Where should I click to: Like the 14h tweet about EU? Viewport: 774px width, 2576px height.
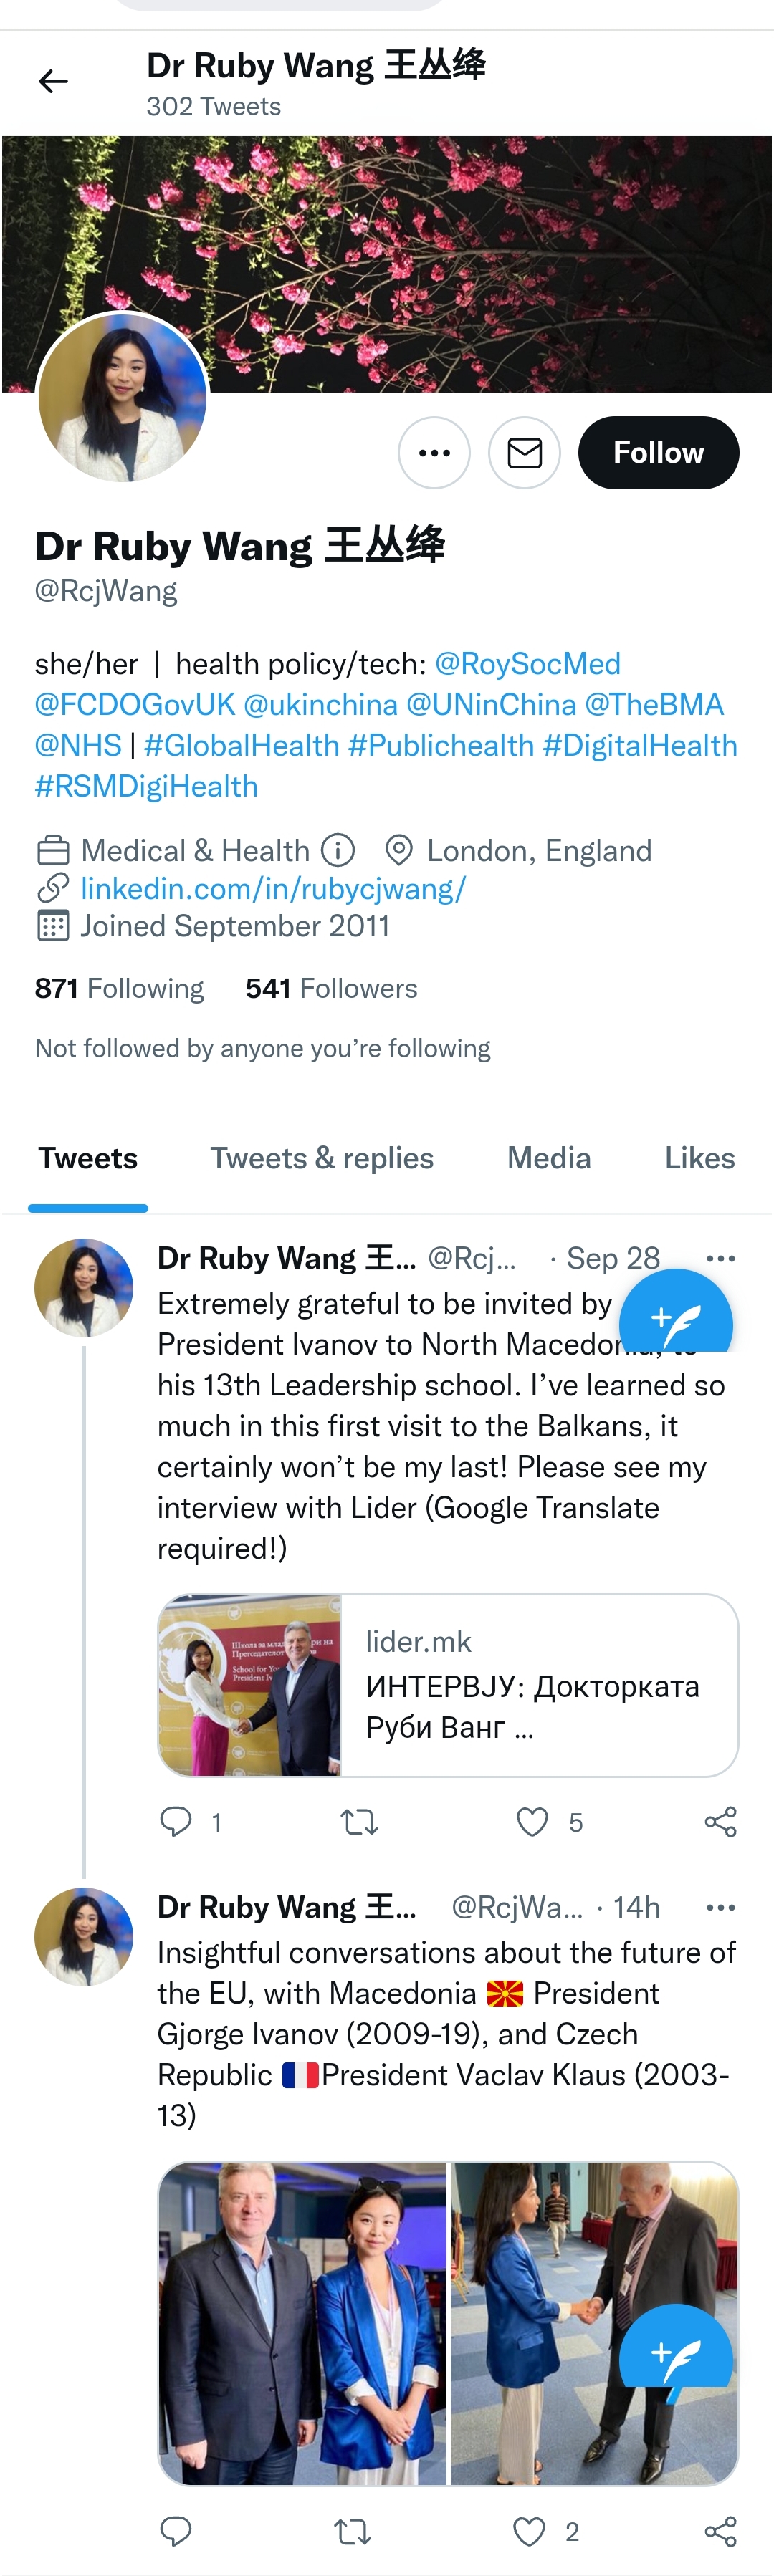click(x=529, y=2531)
